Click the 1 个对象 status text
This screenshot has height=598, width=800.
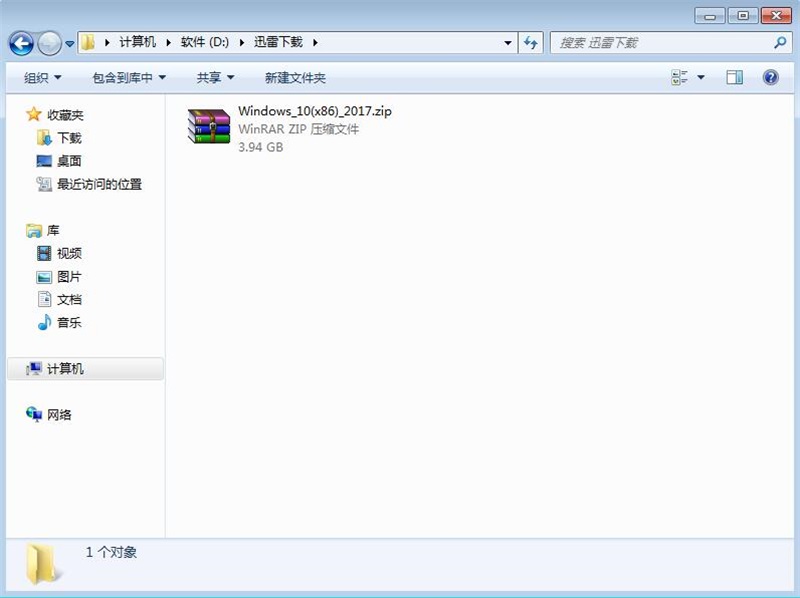[111, 552]
